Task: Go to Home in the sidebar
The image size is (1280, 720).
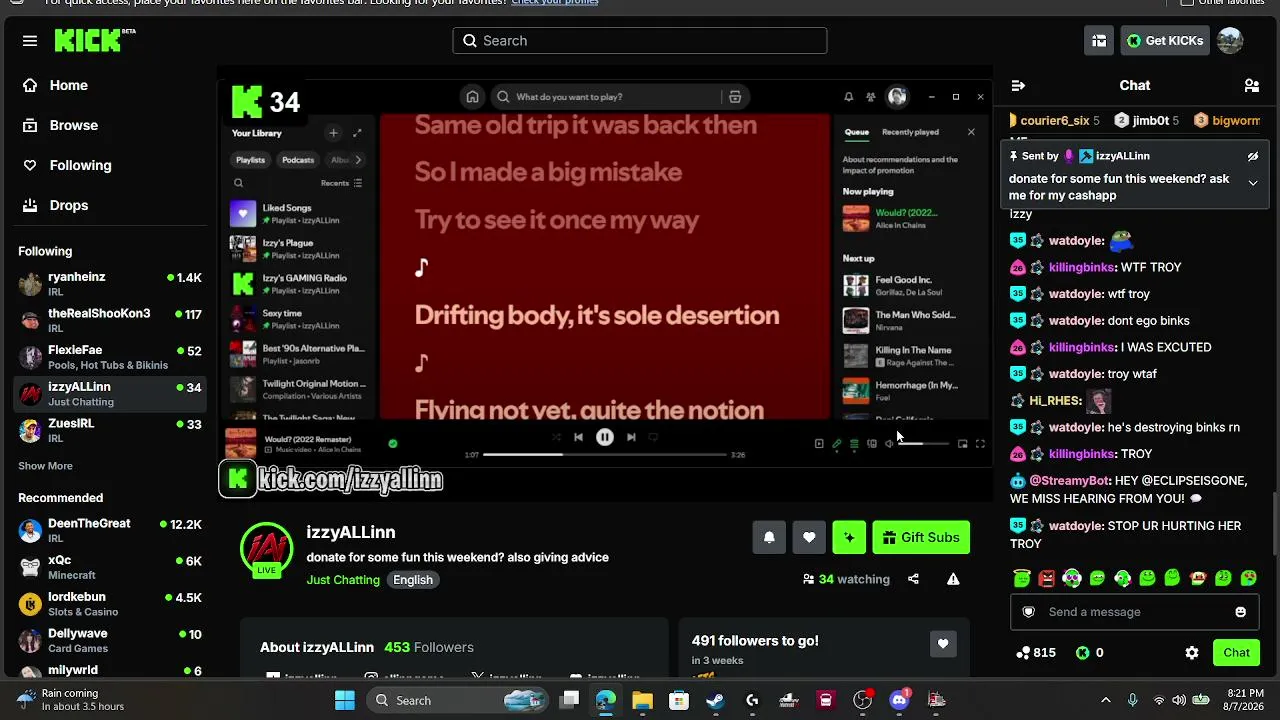Action: click(69, 85)
